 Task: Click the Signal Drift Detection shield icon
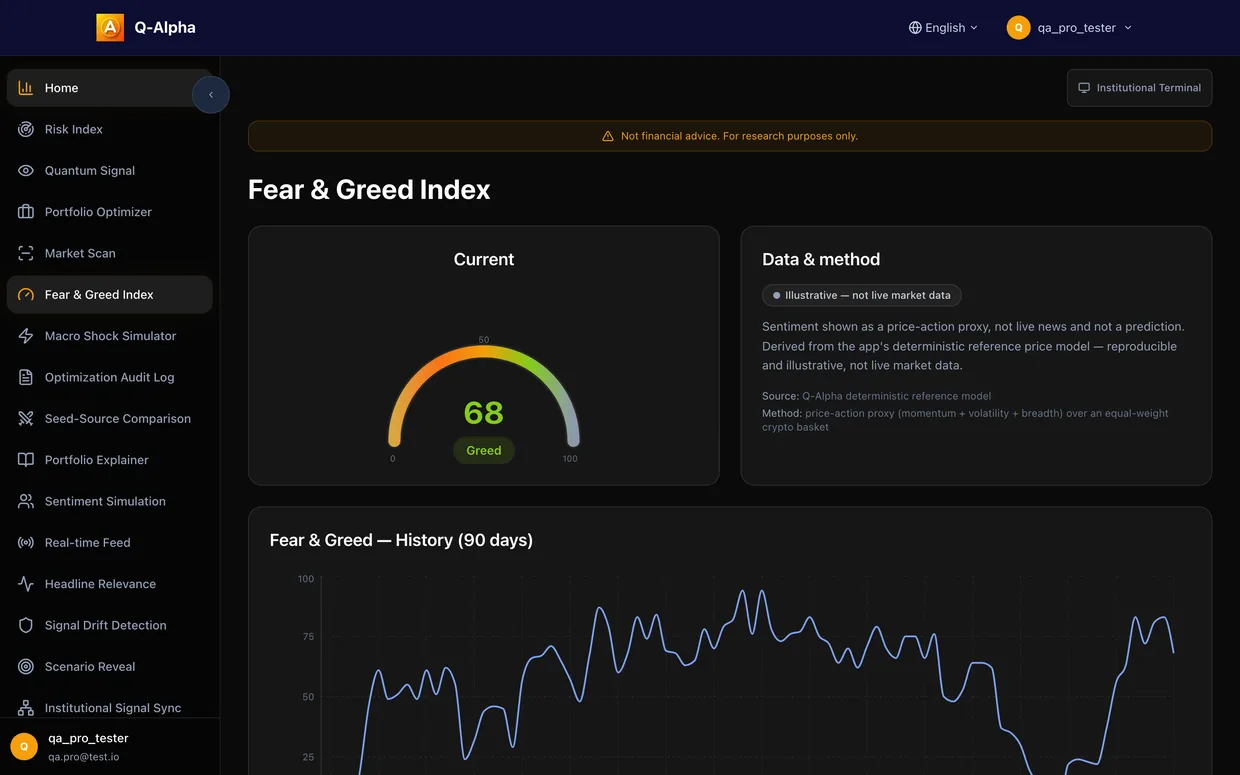click(x=26, y=625)
